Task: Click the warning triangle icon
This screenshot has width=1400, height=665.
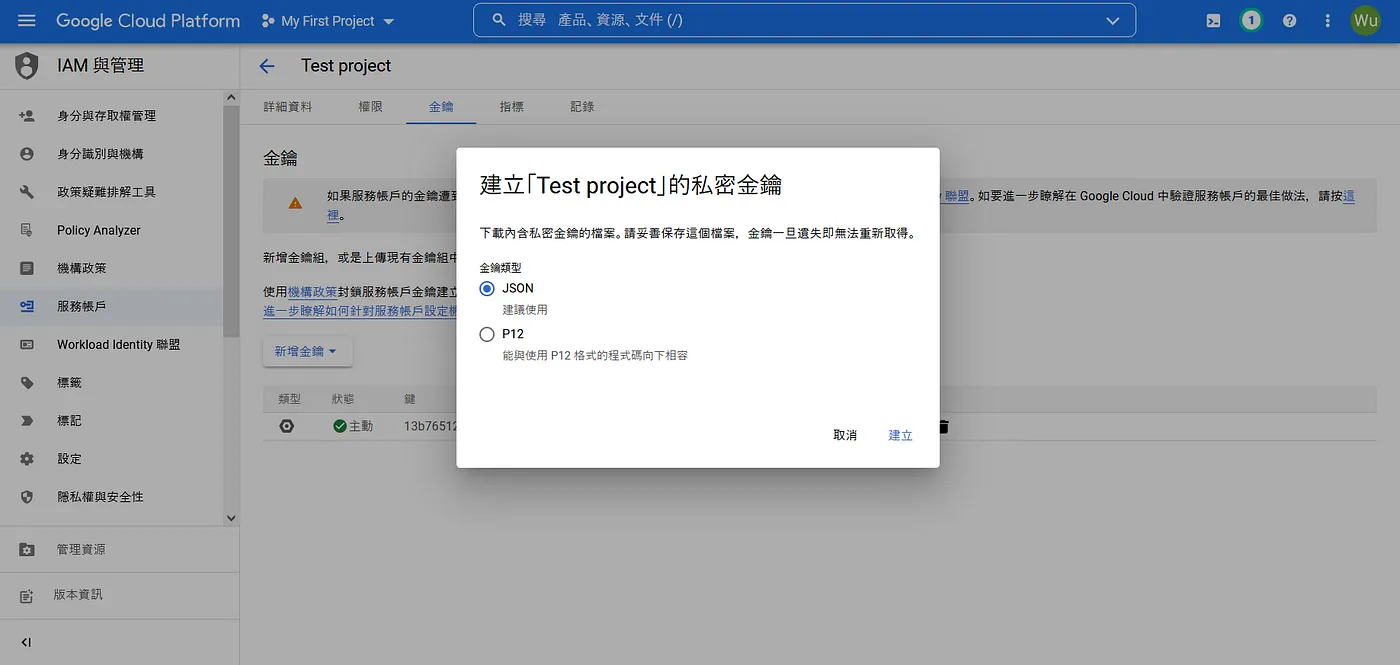Action: coord(295,203)
